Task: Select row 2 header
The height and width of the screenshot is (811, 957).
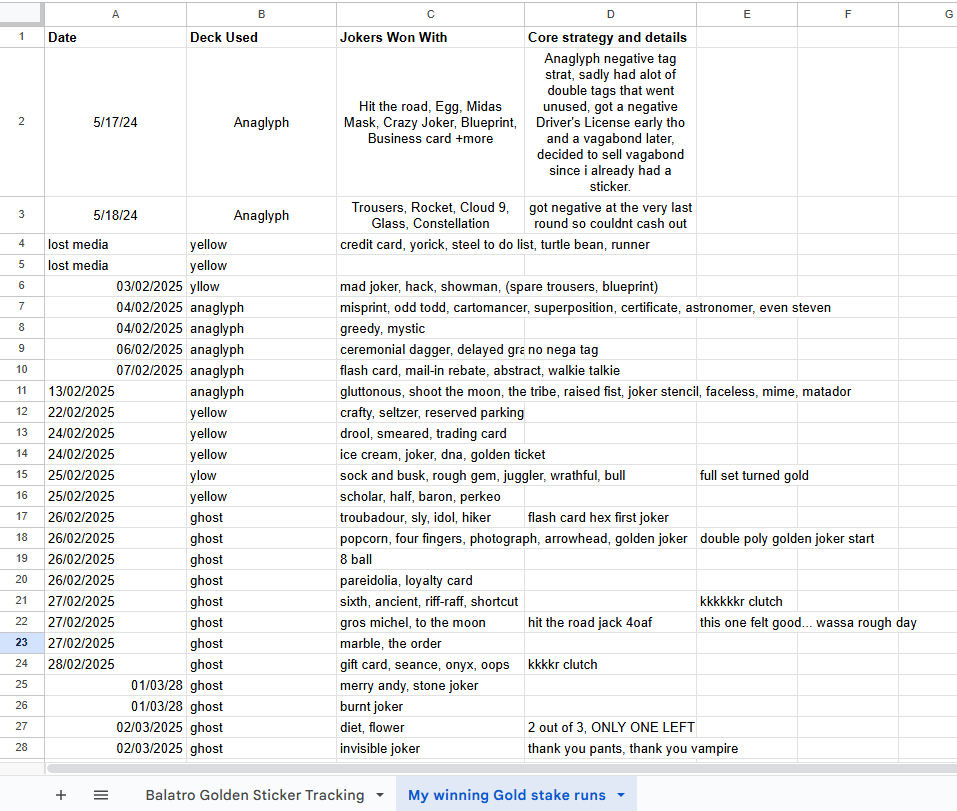Action: (21, 121)
